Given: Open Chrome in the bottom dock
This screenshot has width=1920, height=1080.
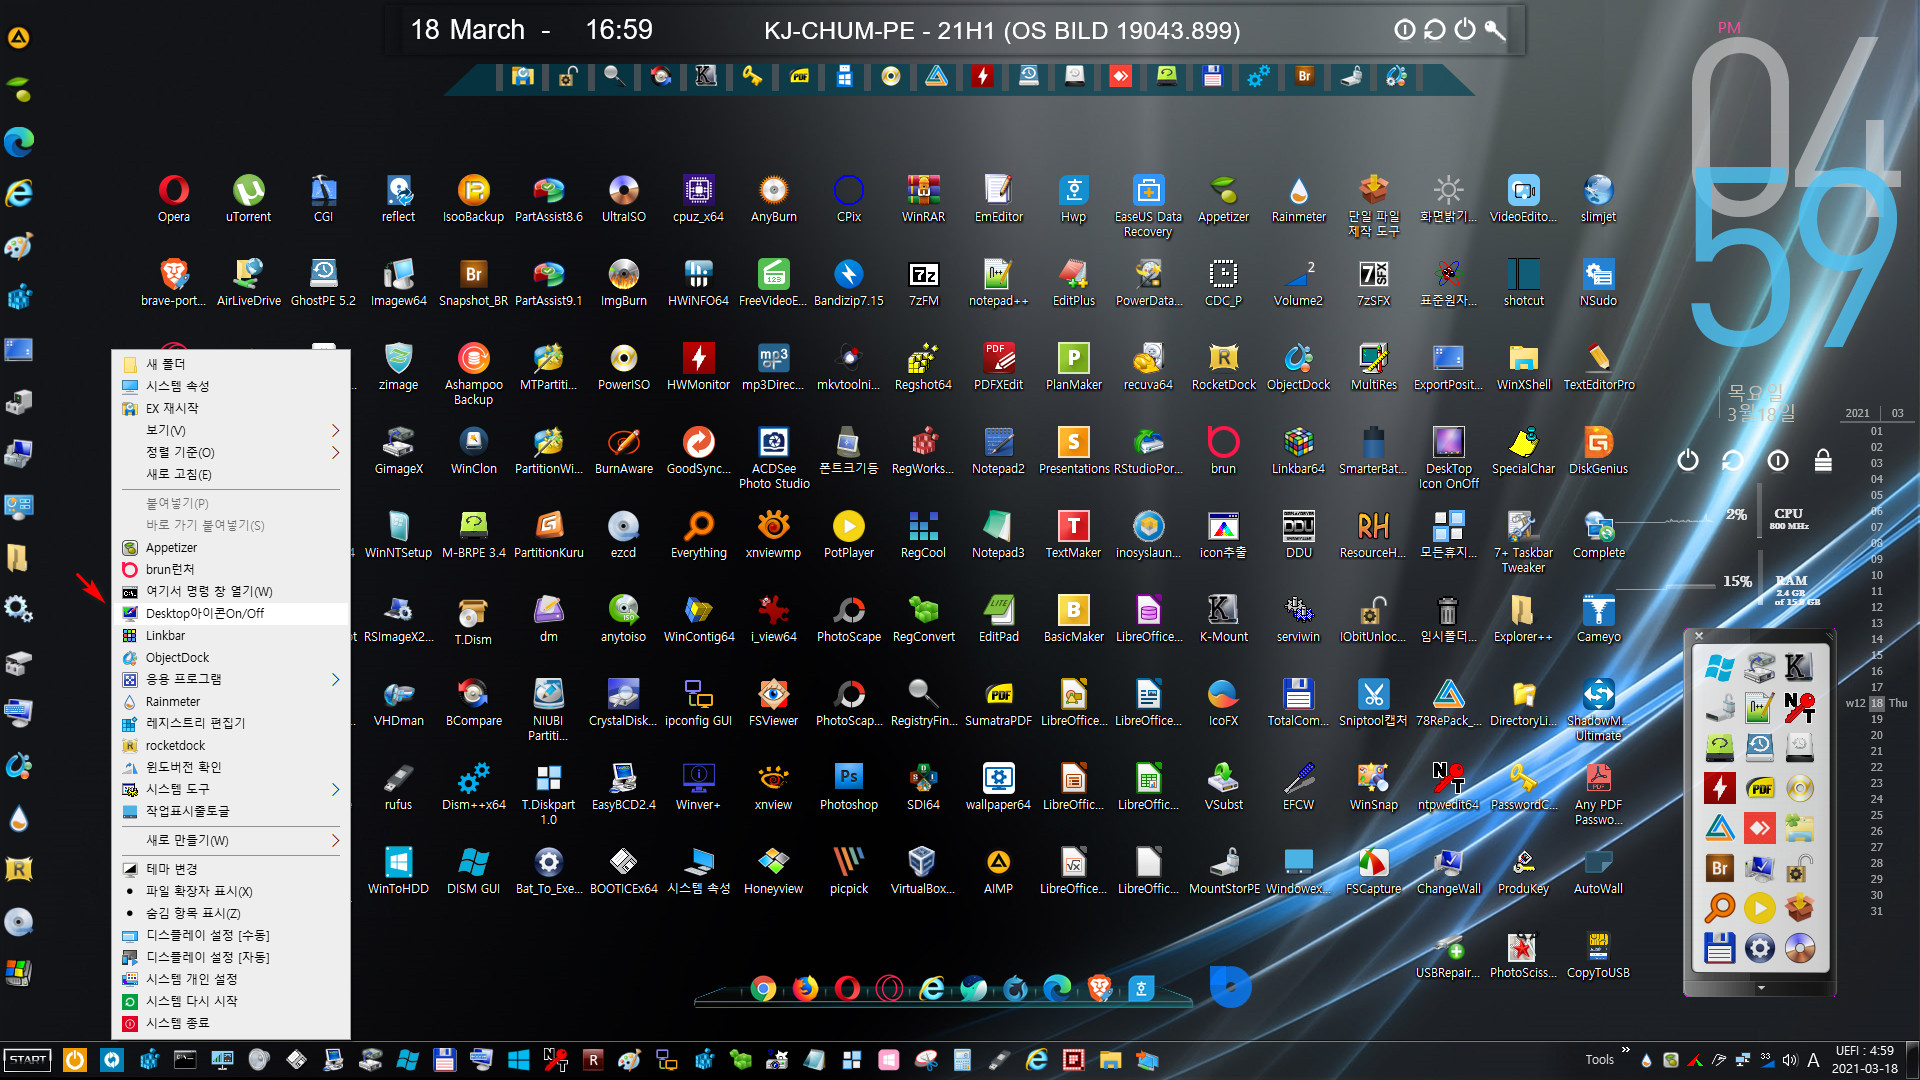Looking at the screenshot, I should pyautogui.click(x=763, y=988).
